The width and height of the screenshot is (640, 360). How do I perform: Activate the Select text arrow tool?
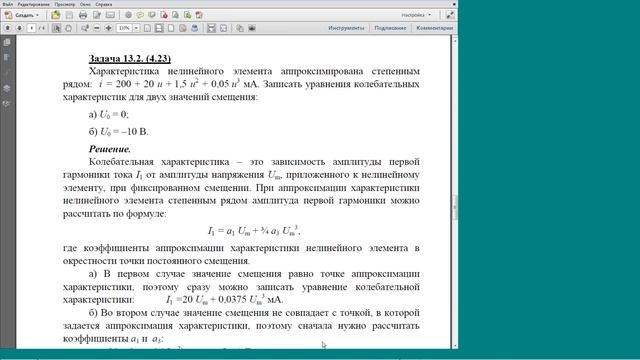(x=57, y=28)
